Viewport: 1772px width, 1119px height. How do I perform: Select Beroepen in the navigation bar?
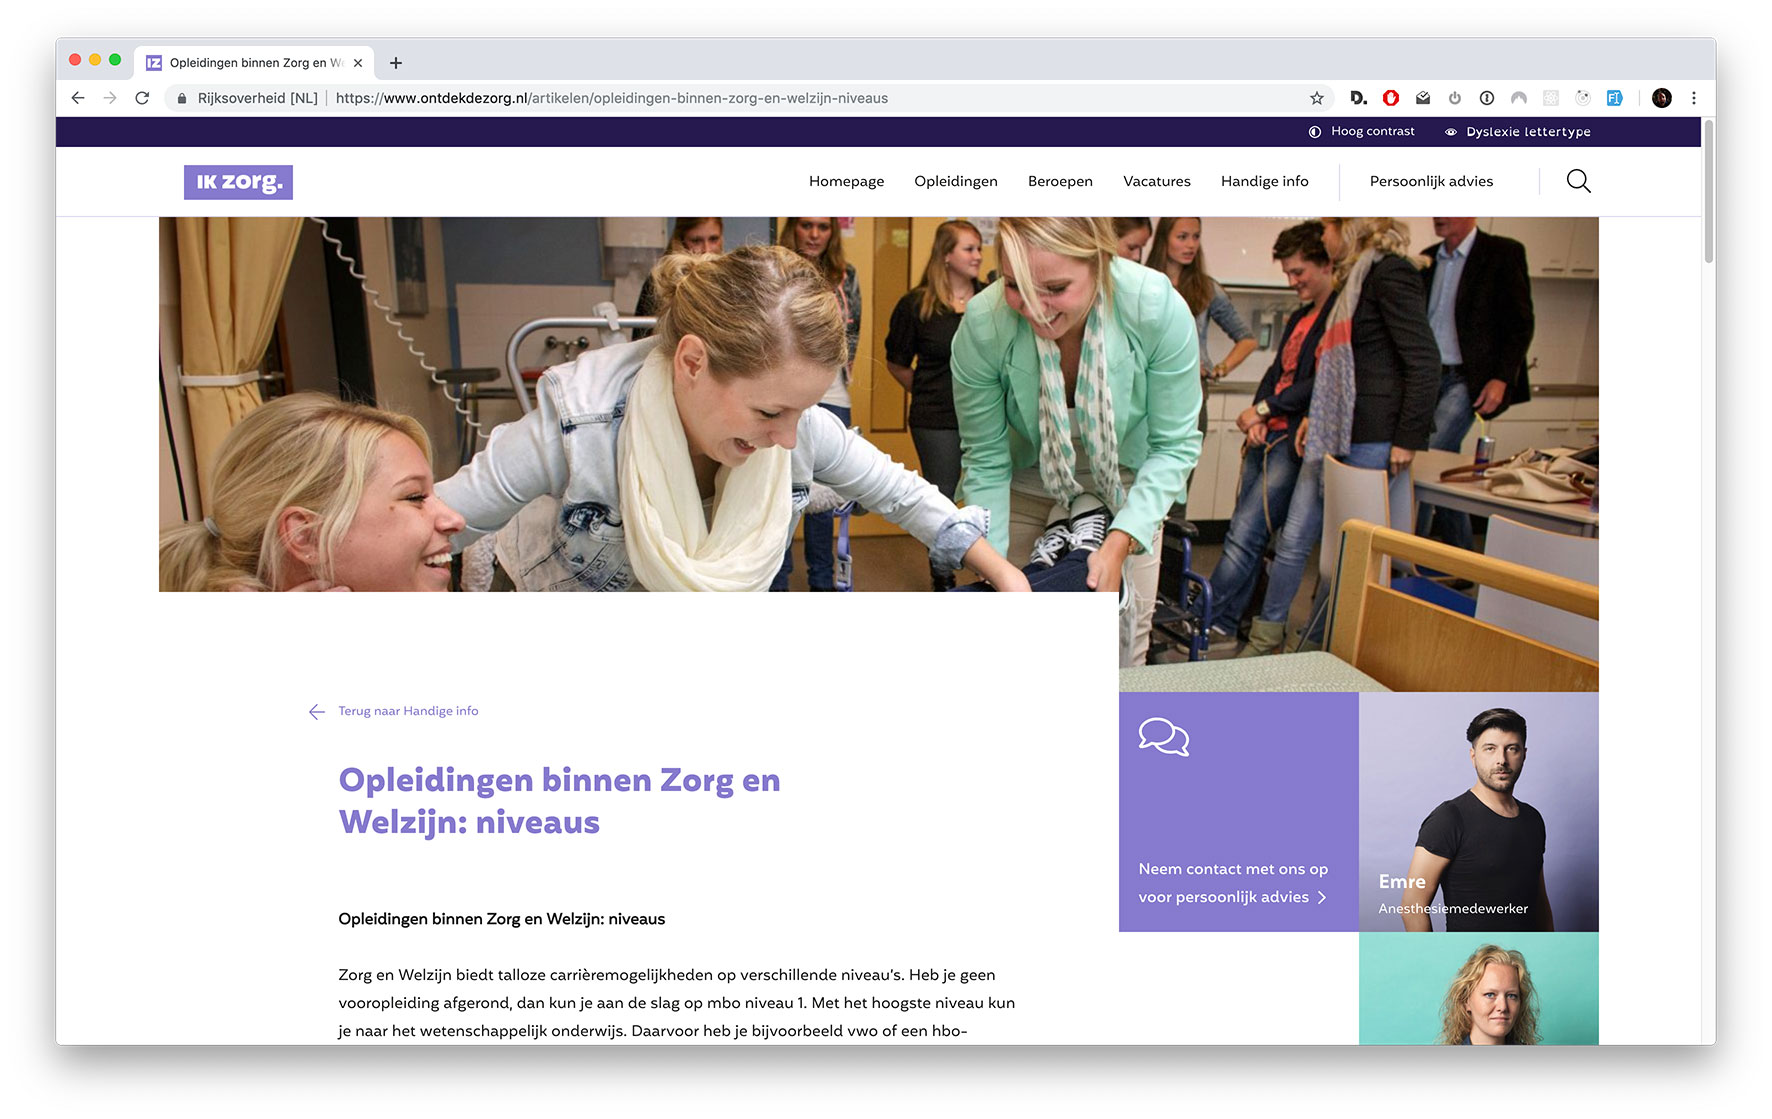(1060, 181)
